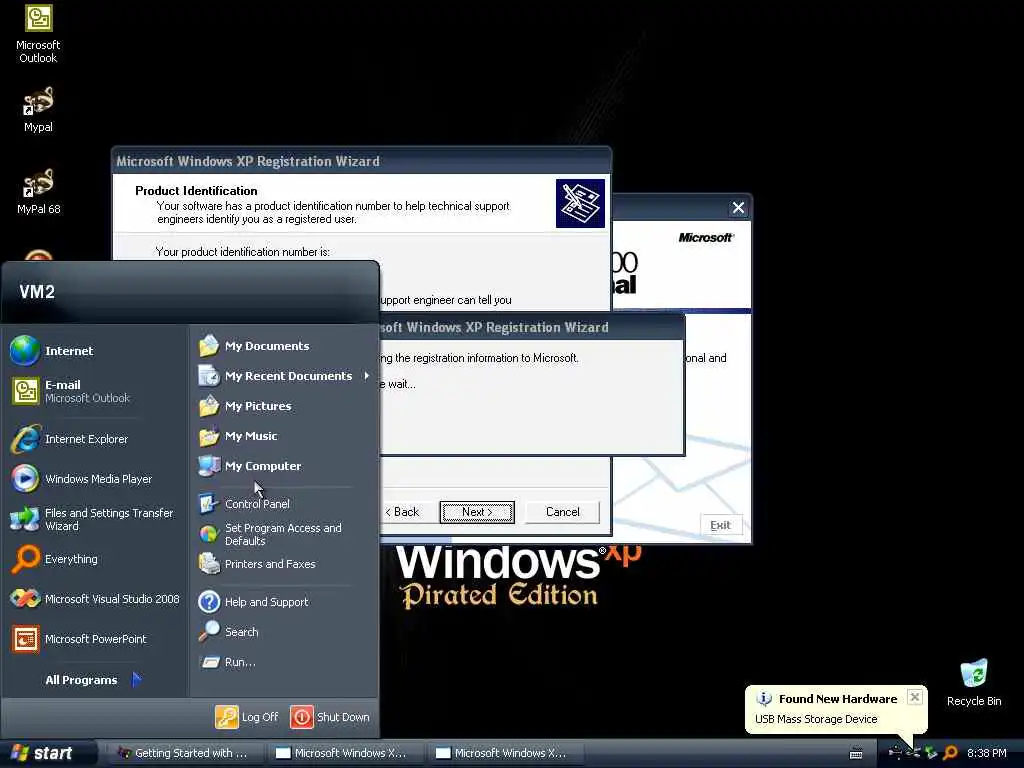Launch Internet Explorer from the Start menu
Screen dimensions: 1024x768
click(70, 439)
